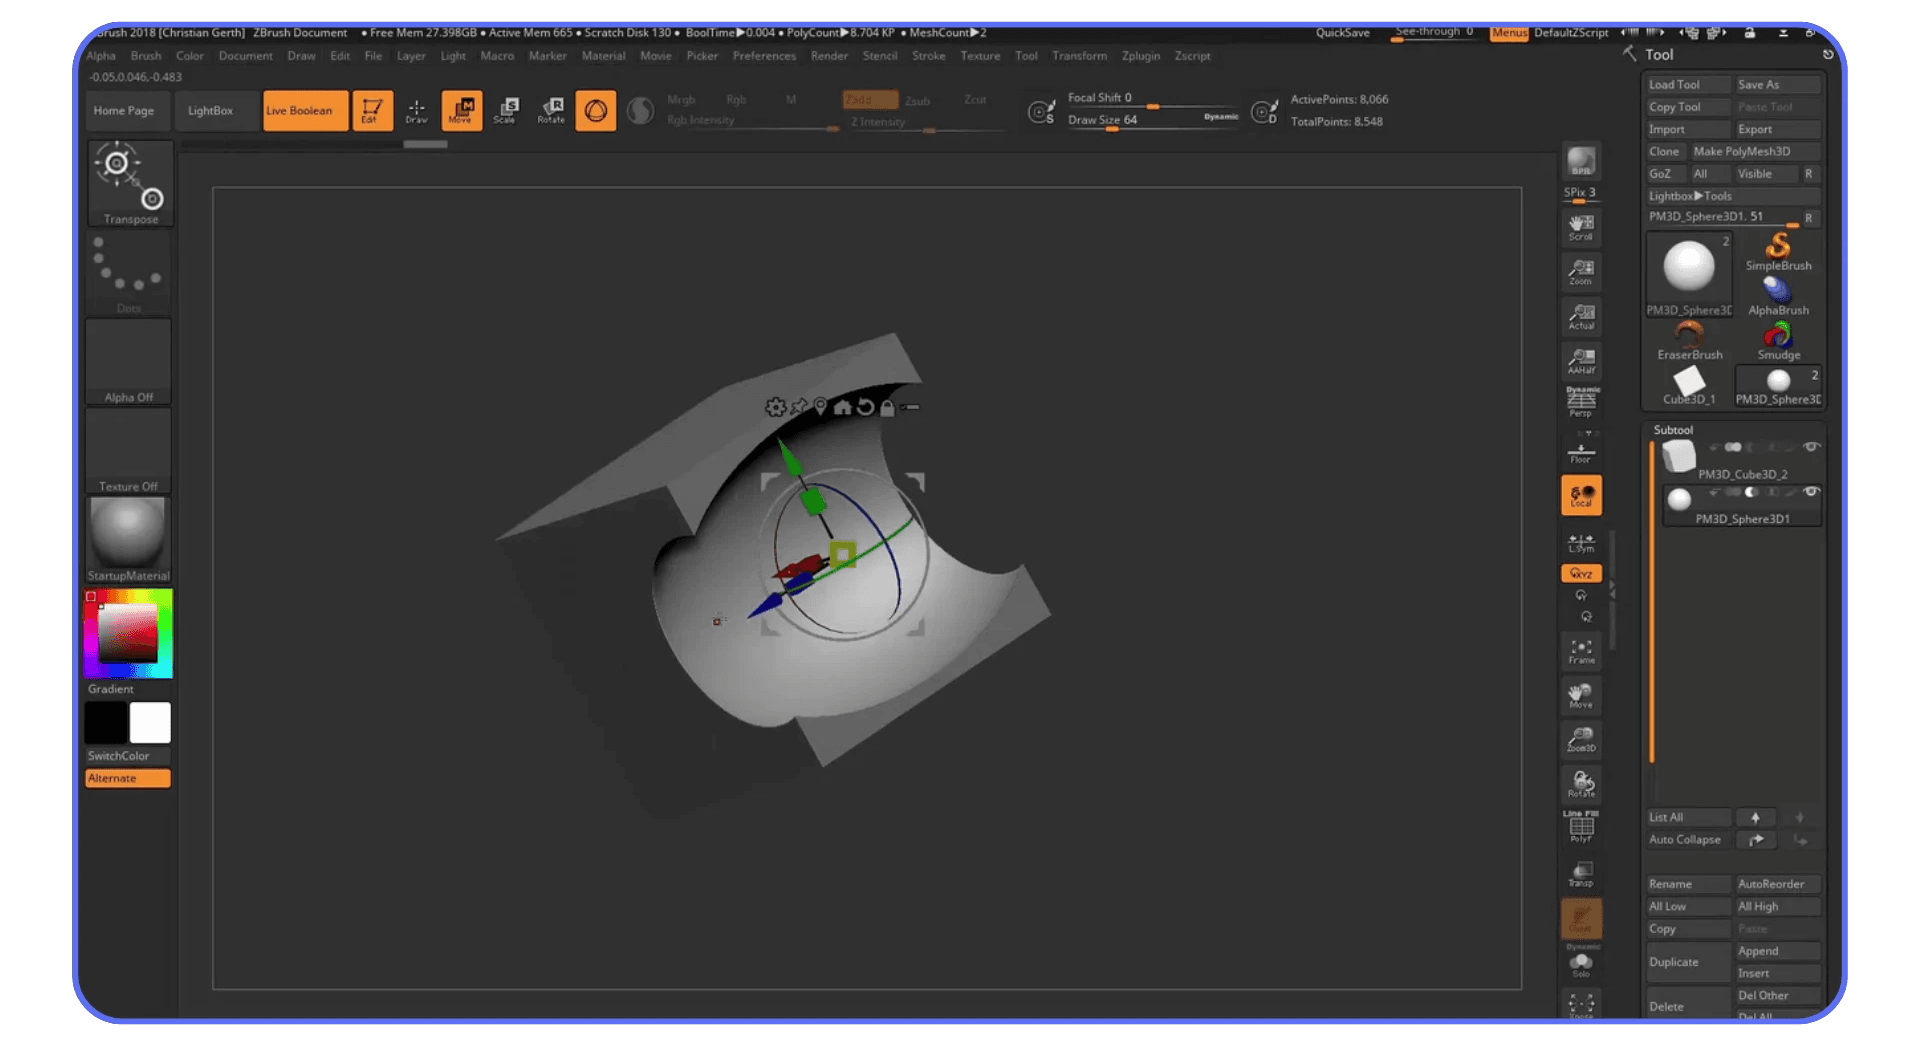Open the Preferences menu
The image size is (1920, 1046).
[764, 56]
